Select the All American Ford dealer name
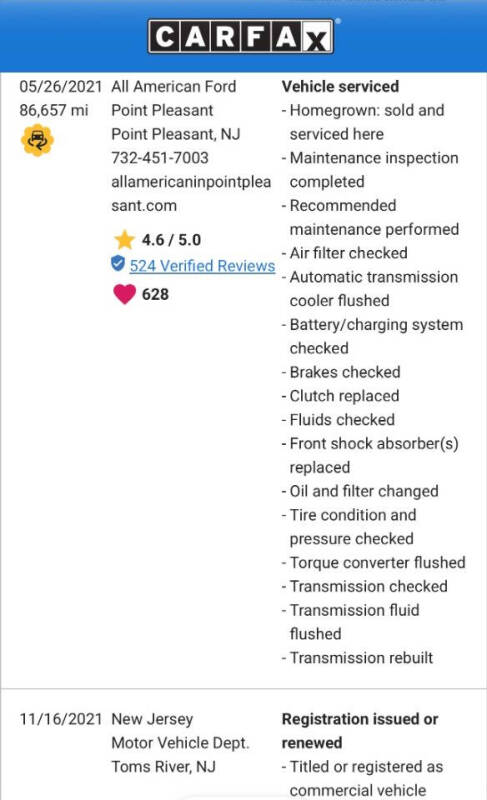487x800 pixels. [173, 87]
